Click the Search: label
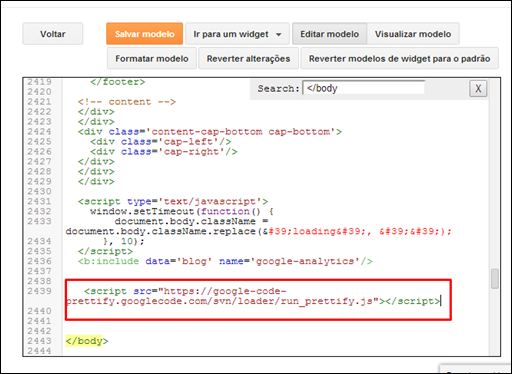 (278, 89)
